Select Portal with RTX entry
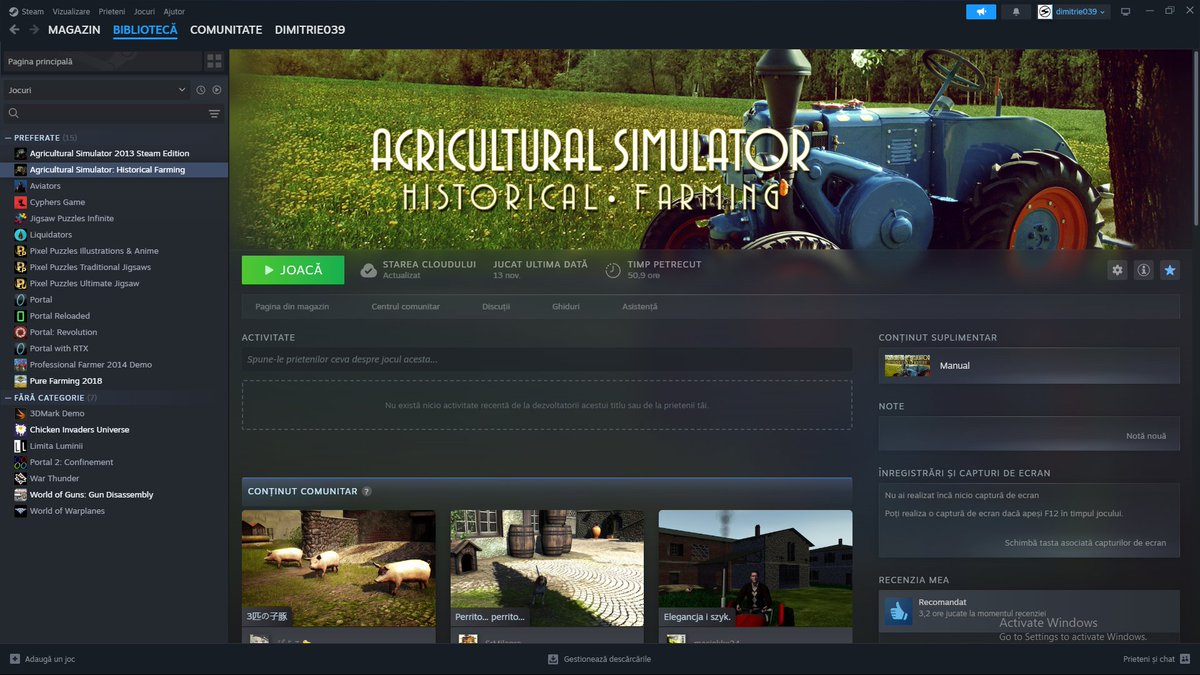 click(x=59, y=349)
